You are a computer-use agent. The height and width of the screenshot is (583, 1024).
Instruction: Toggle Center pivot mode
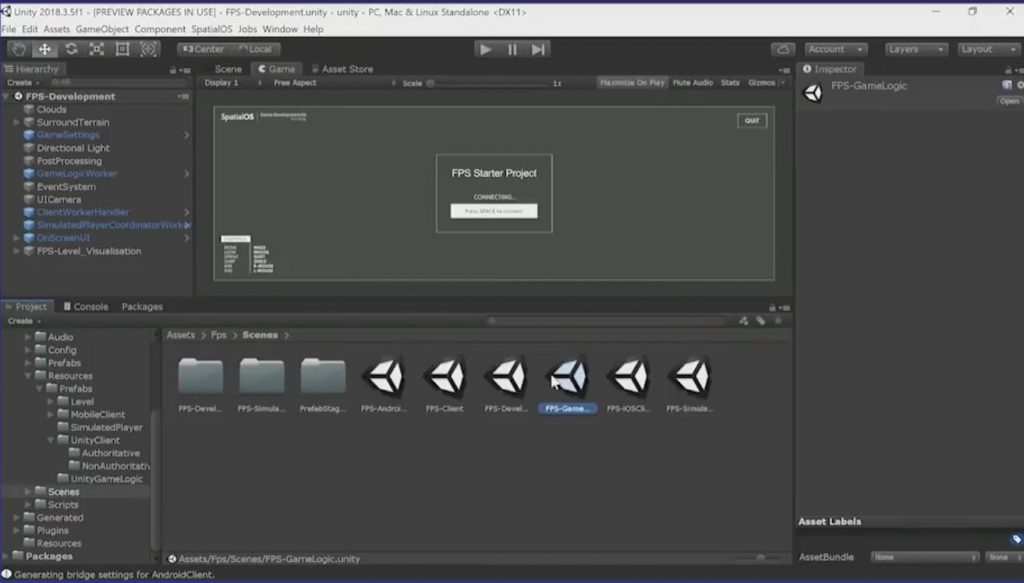[203, 49]
